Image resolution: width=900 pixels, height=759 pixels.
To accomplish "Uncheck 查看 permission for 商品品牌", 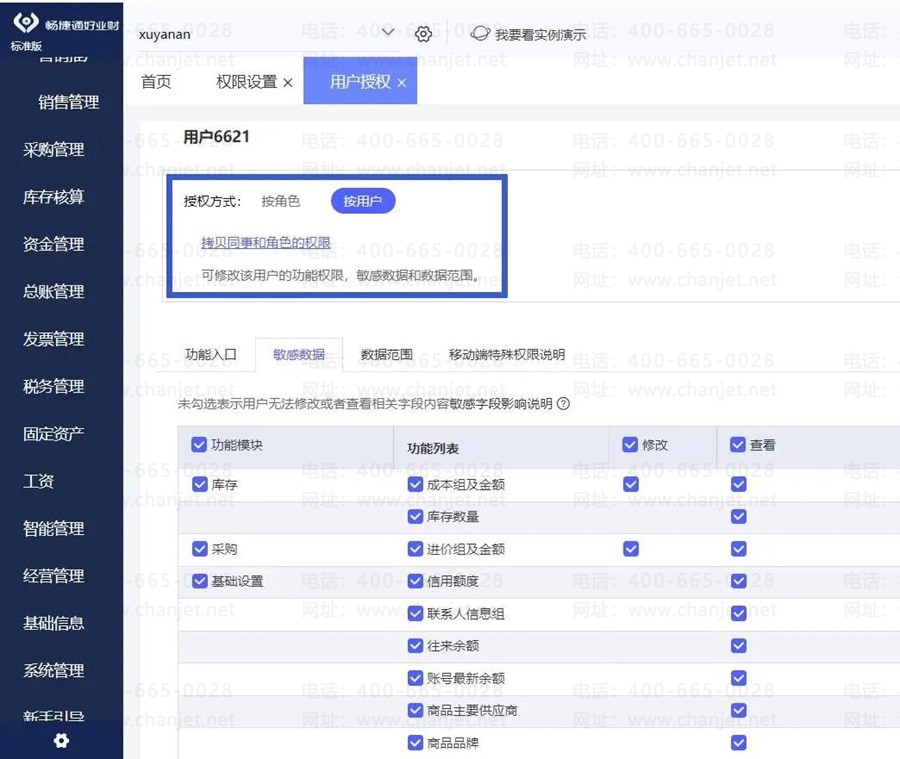I will 739,743.
